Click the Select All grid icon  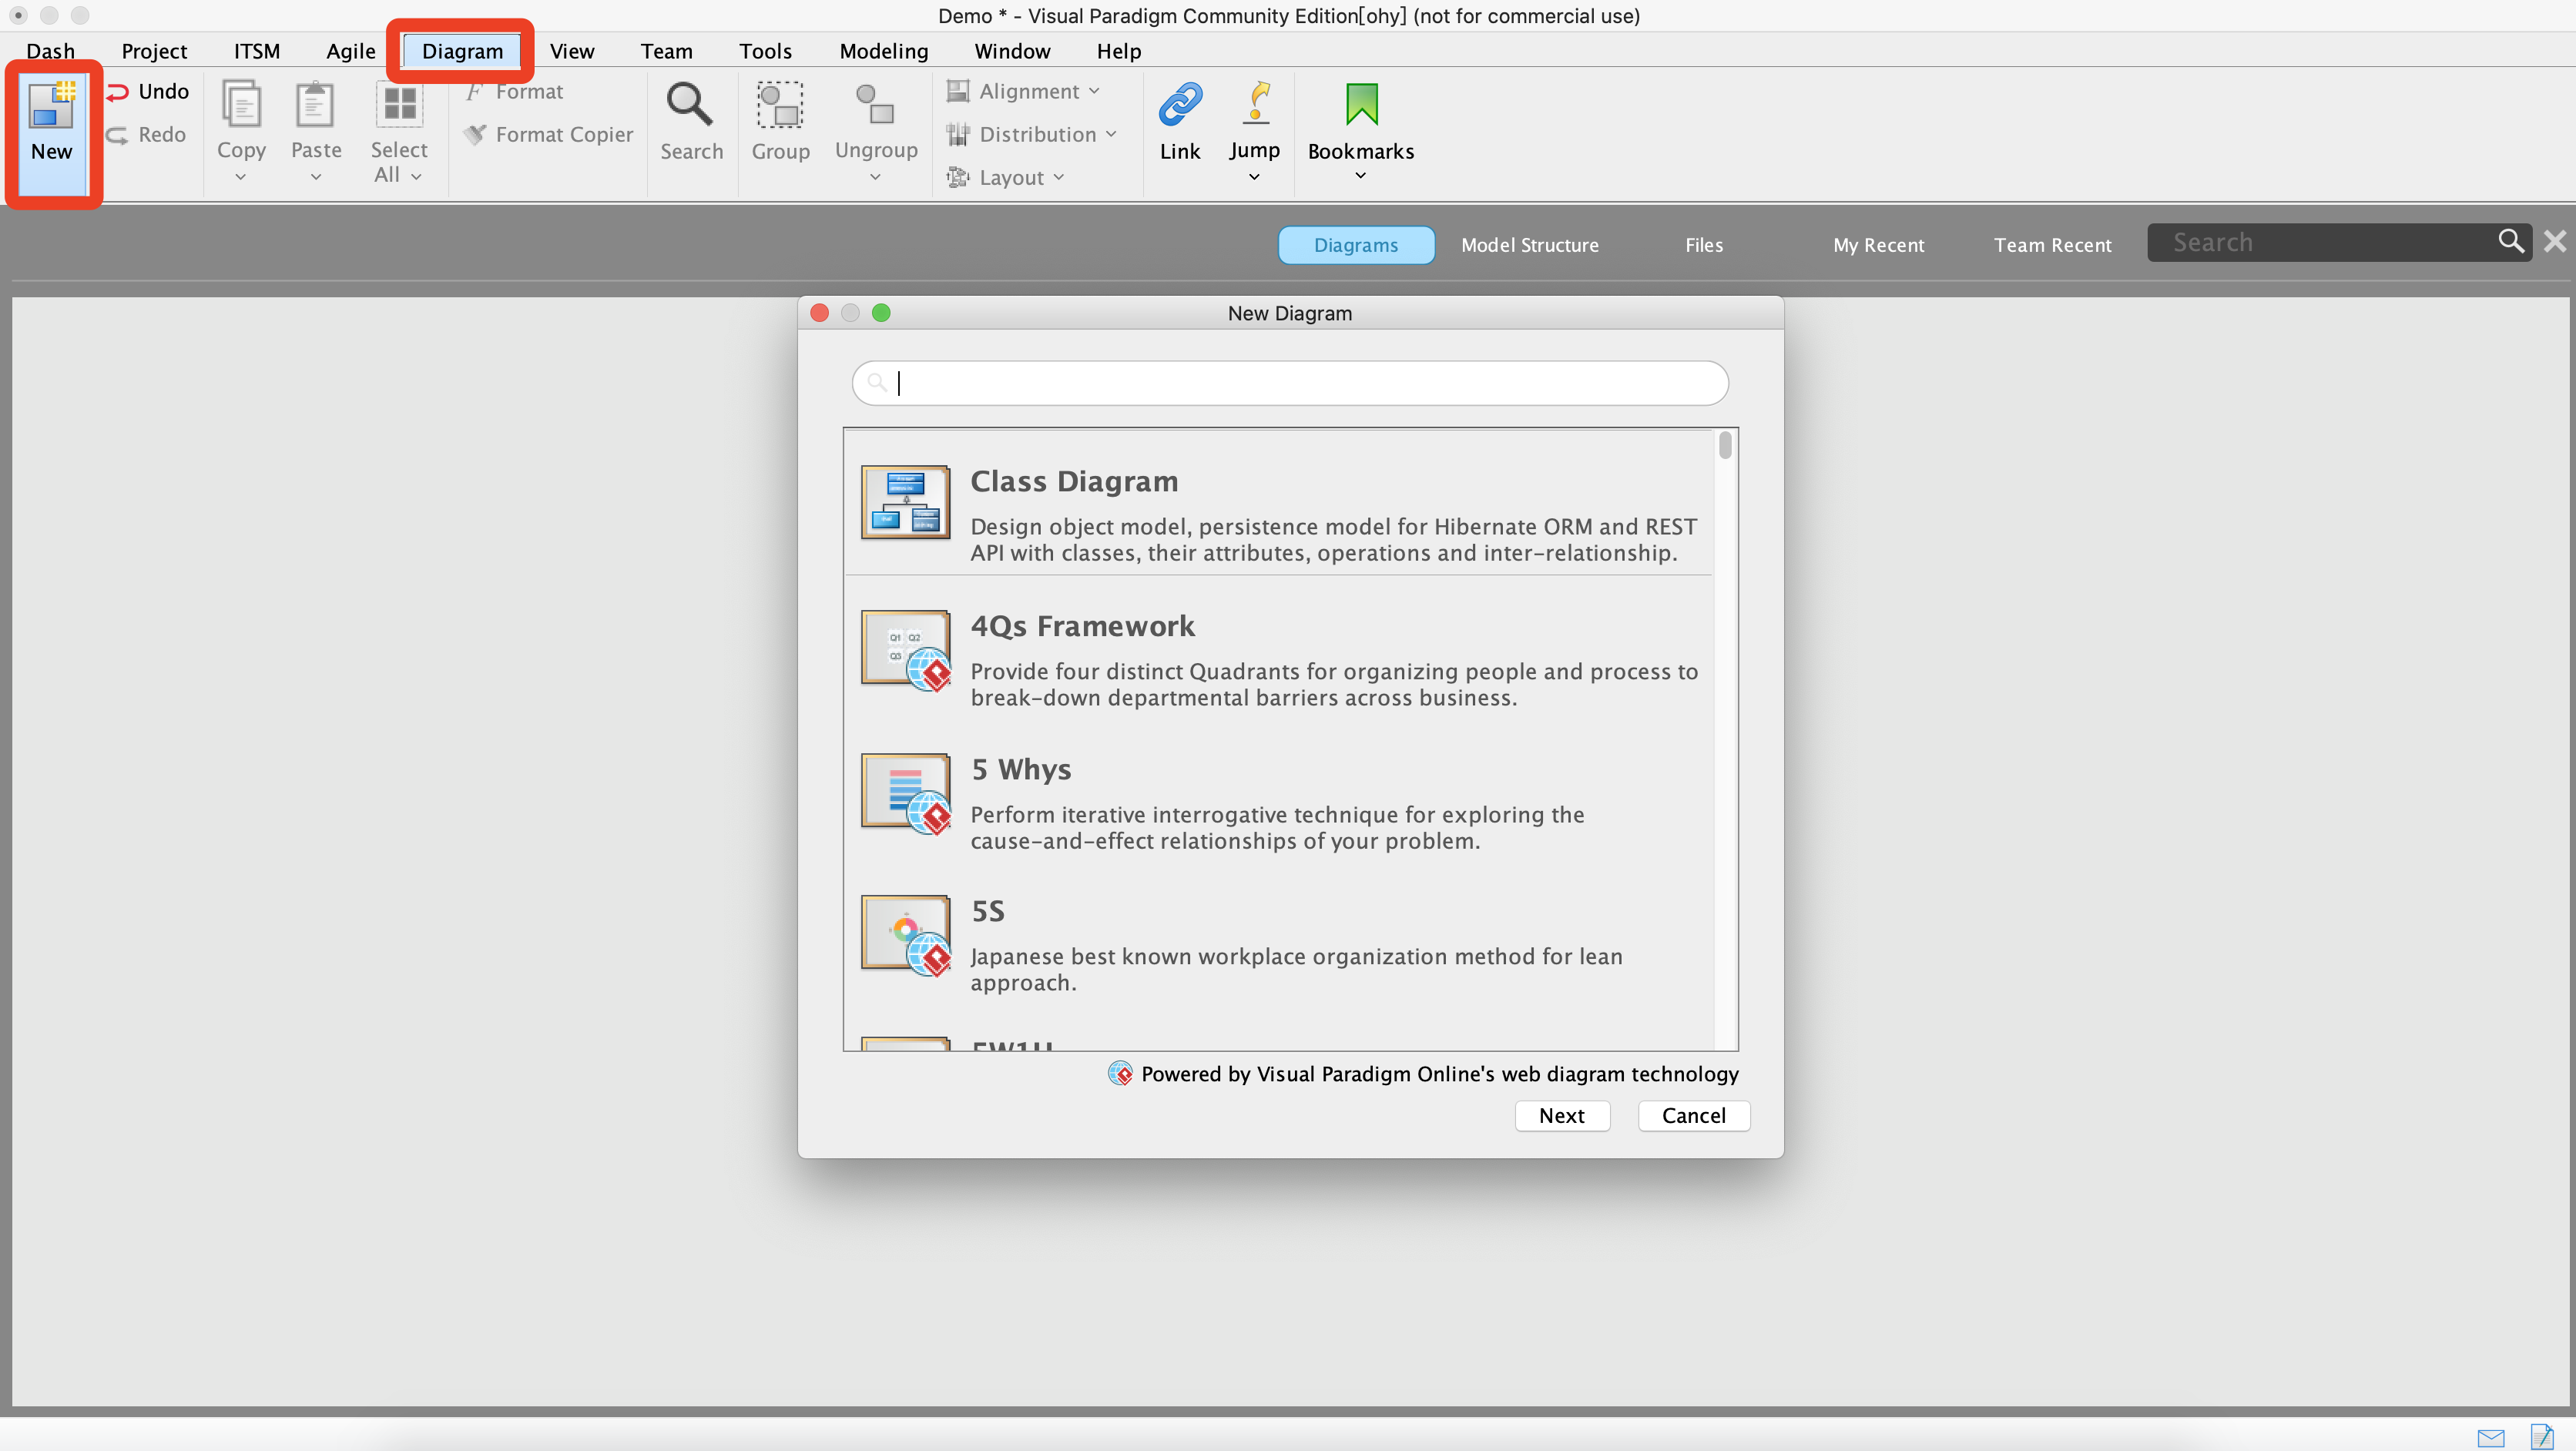click(400, 103)
